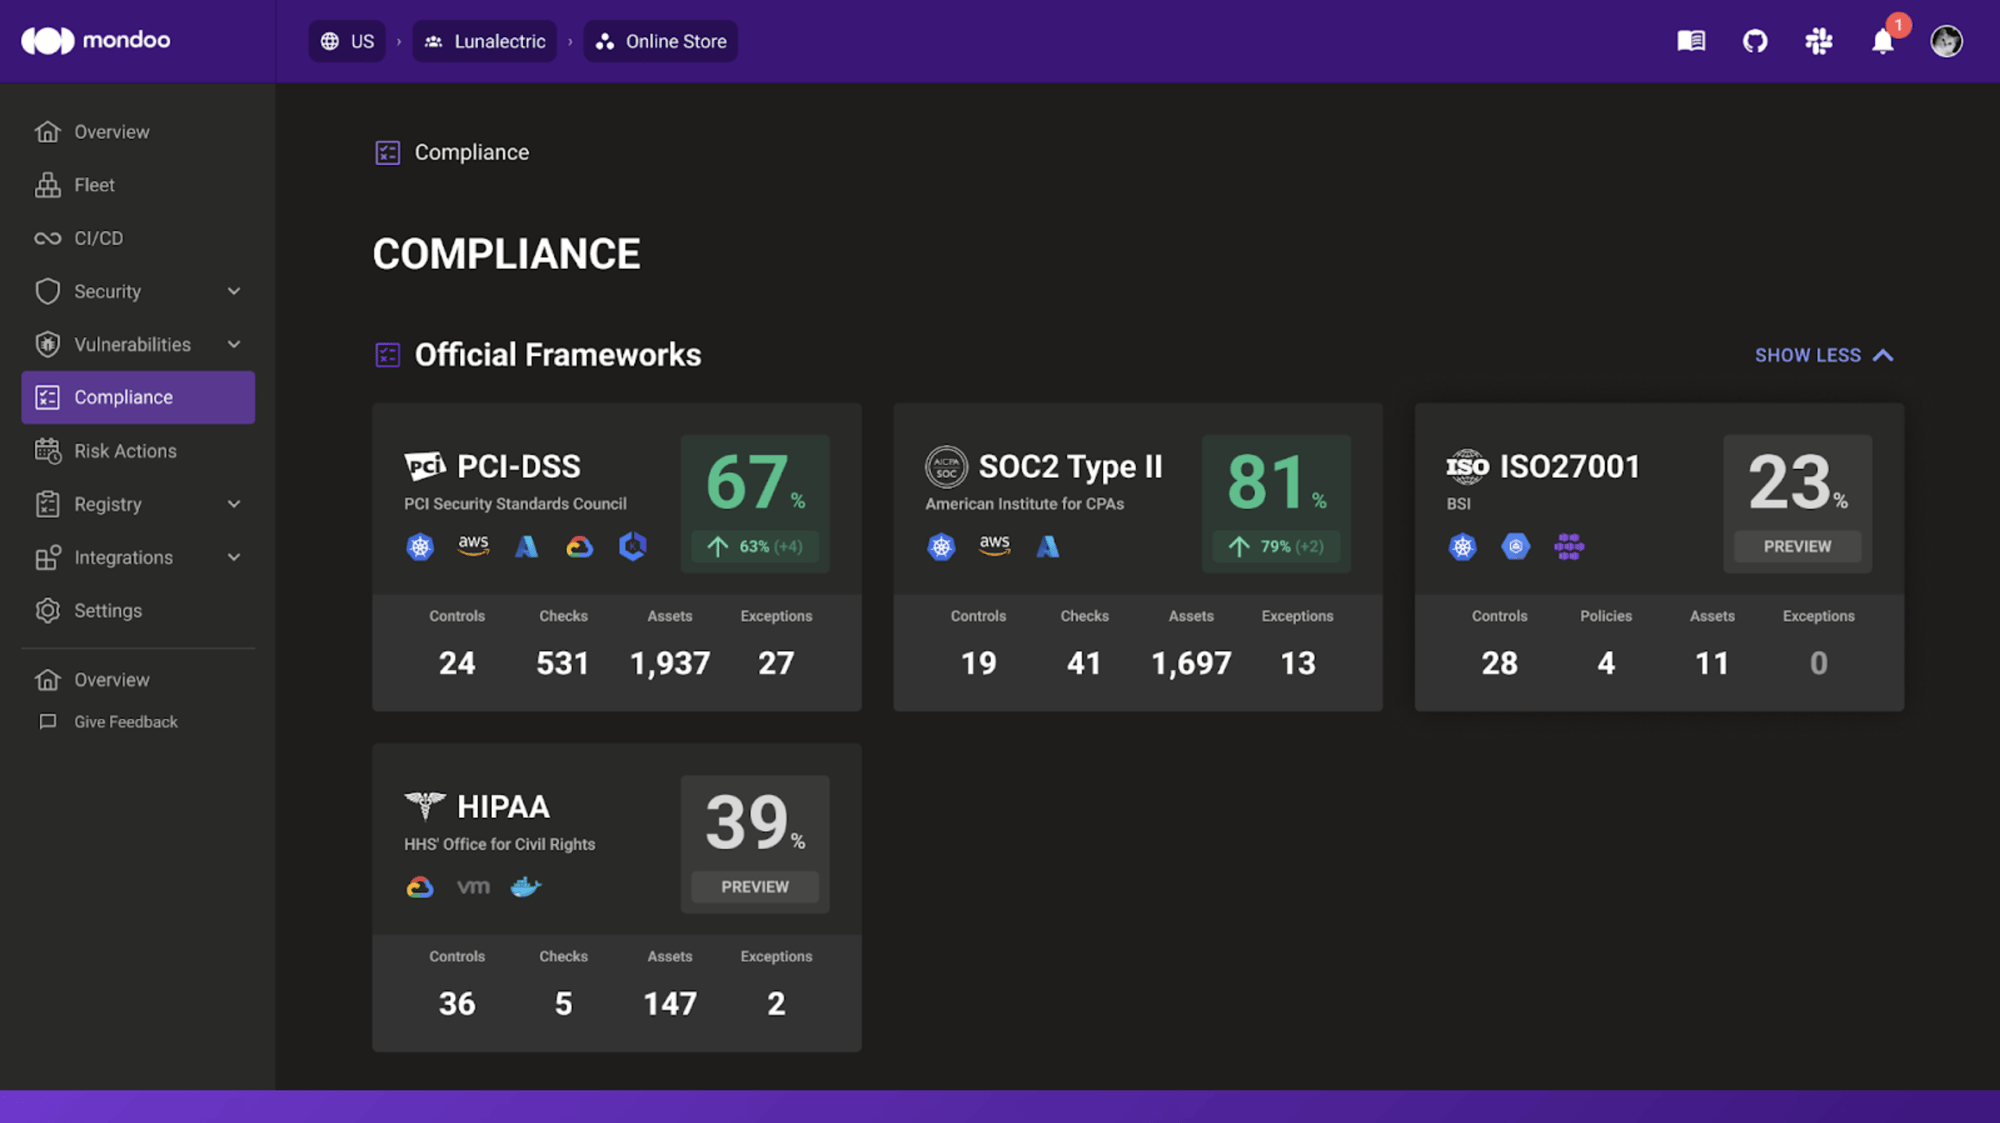Viewport: 2000px width, 1123px height.
Task: Click the Compliance breadcrumb above heading
Action: 472,152
